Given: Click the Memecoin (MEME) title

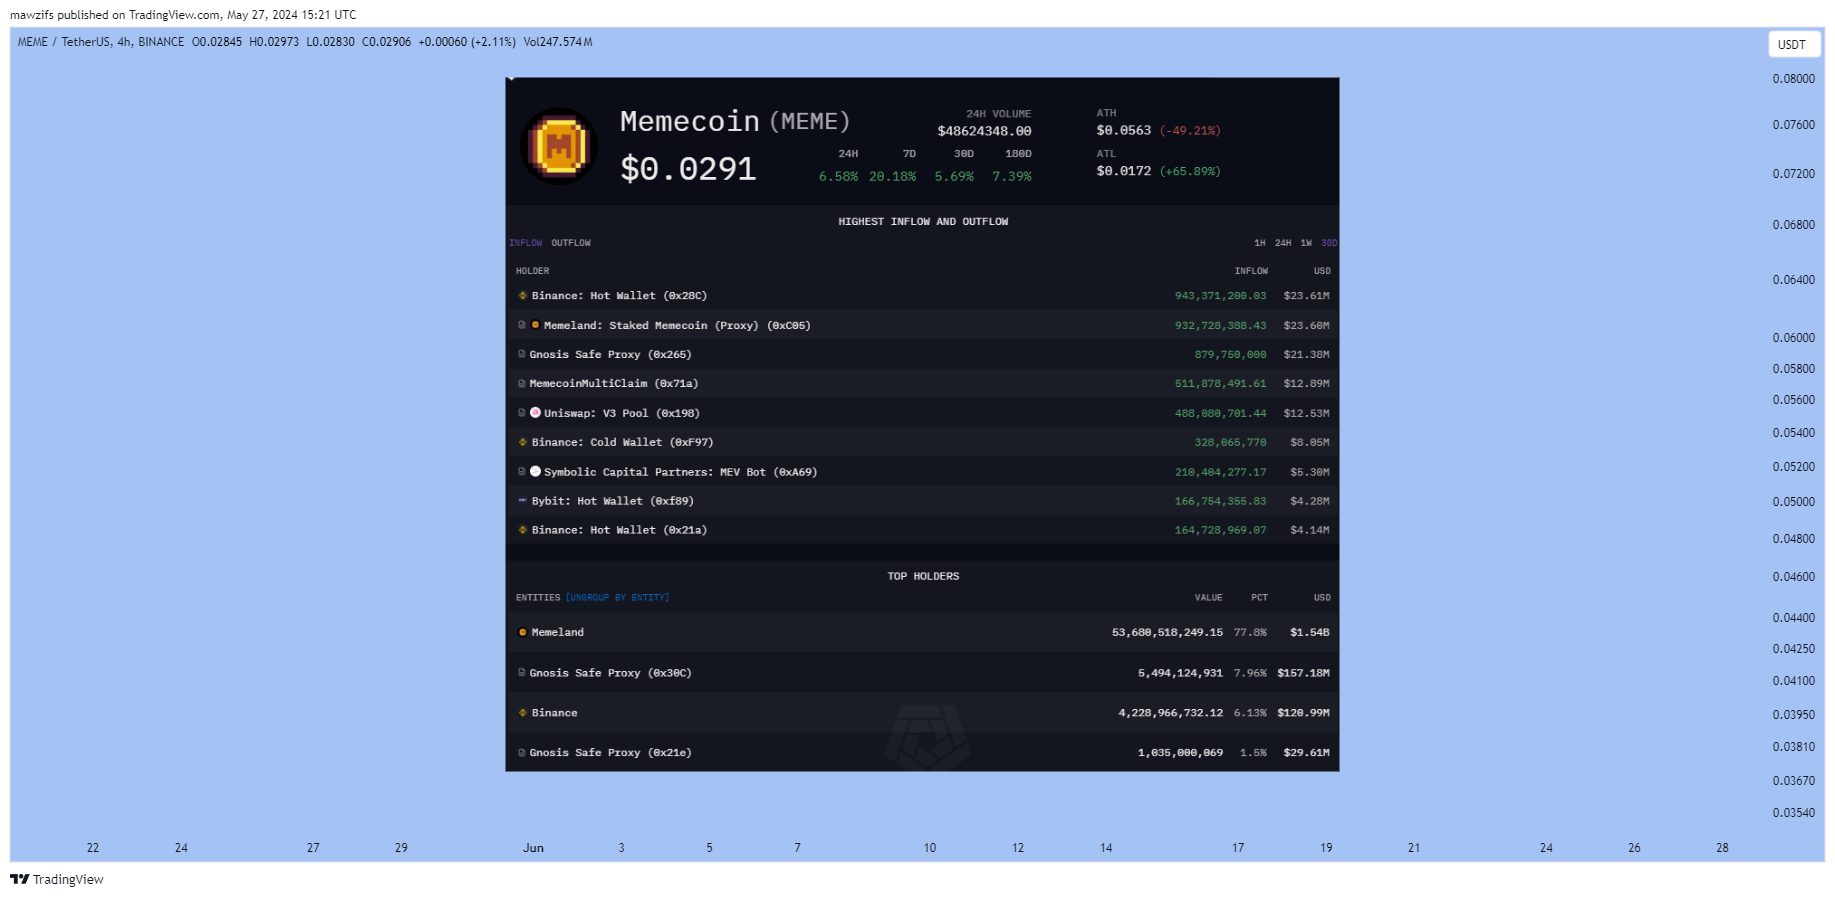Looking at the screenshot, I should coord(735,121).
